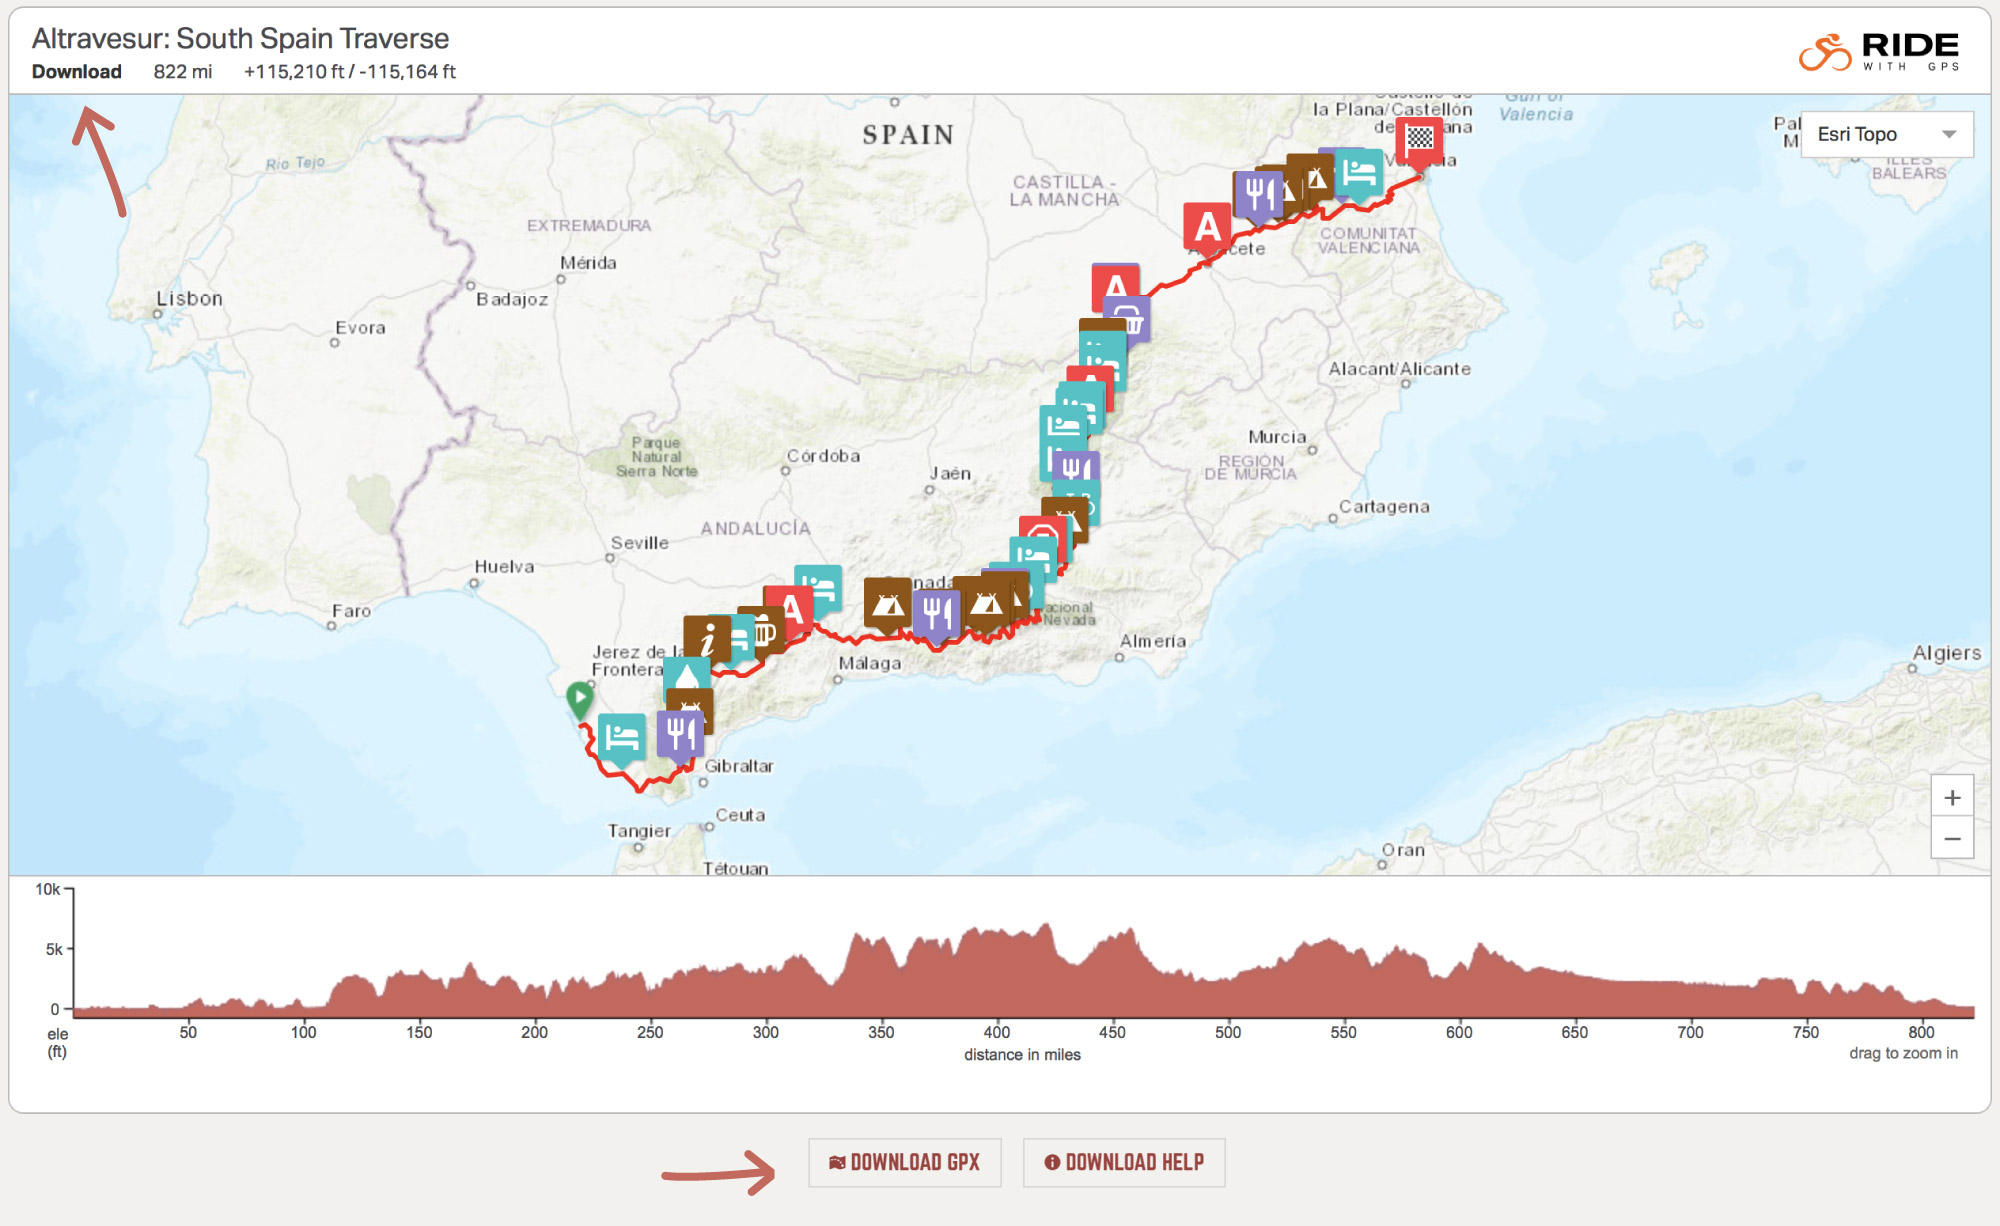Select the restaurant marker near Gibraltar
The image size is (2000, 1226).
click(x=680, y=734)
